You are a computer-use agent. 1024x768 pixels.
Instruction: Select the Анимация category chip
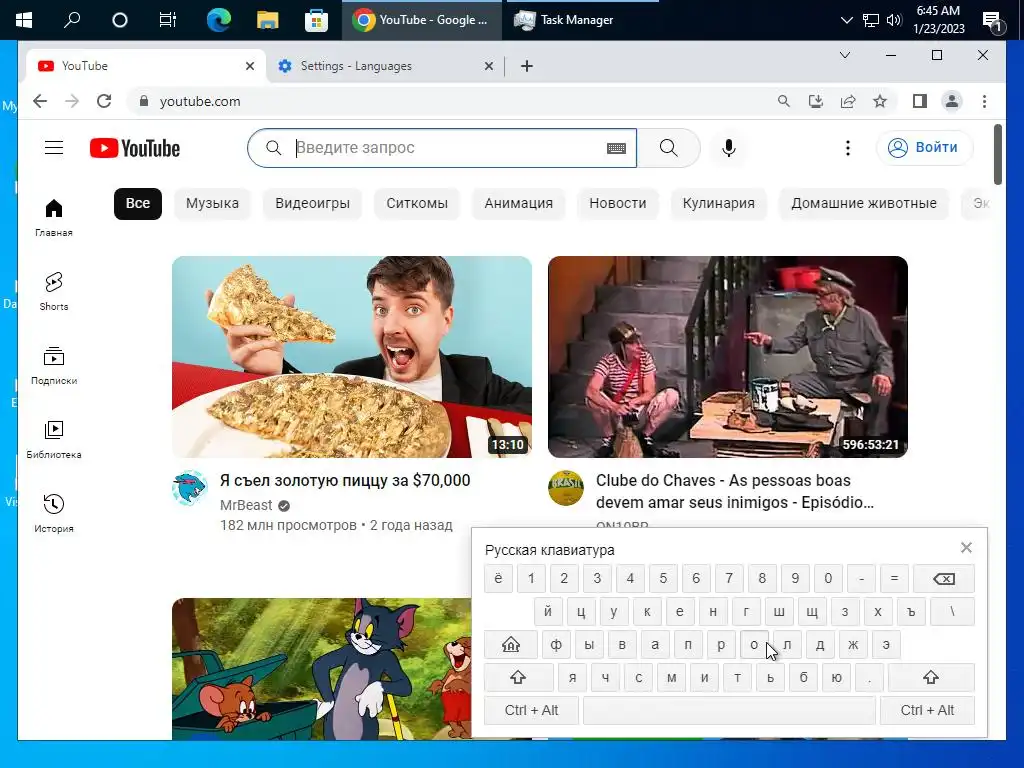point(519,204)
